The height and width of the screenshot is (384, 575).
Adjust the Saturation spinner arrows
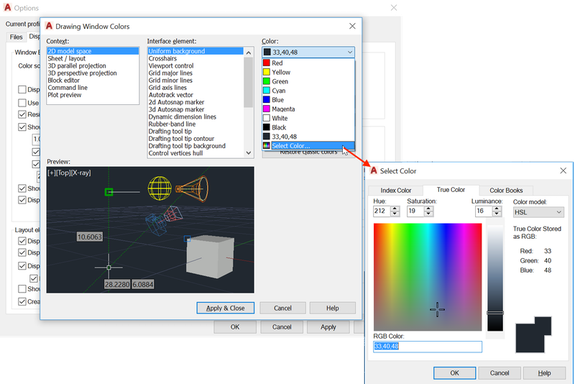429,211
